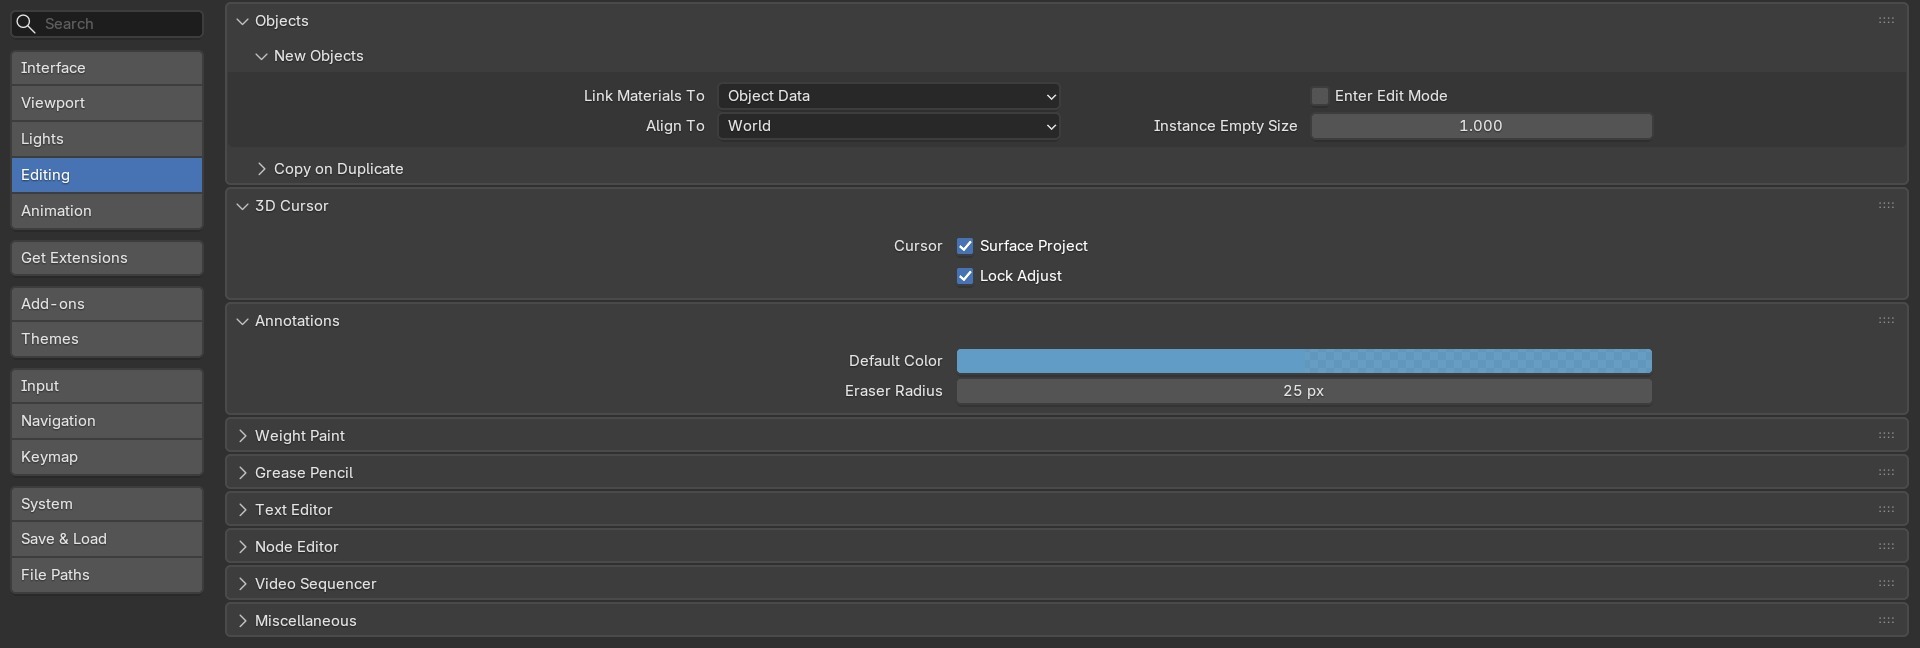The image size is (1920, 648).
Task: Collapse the Annotations panel
Action: tap(242, 321)
